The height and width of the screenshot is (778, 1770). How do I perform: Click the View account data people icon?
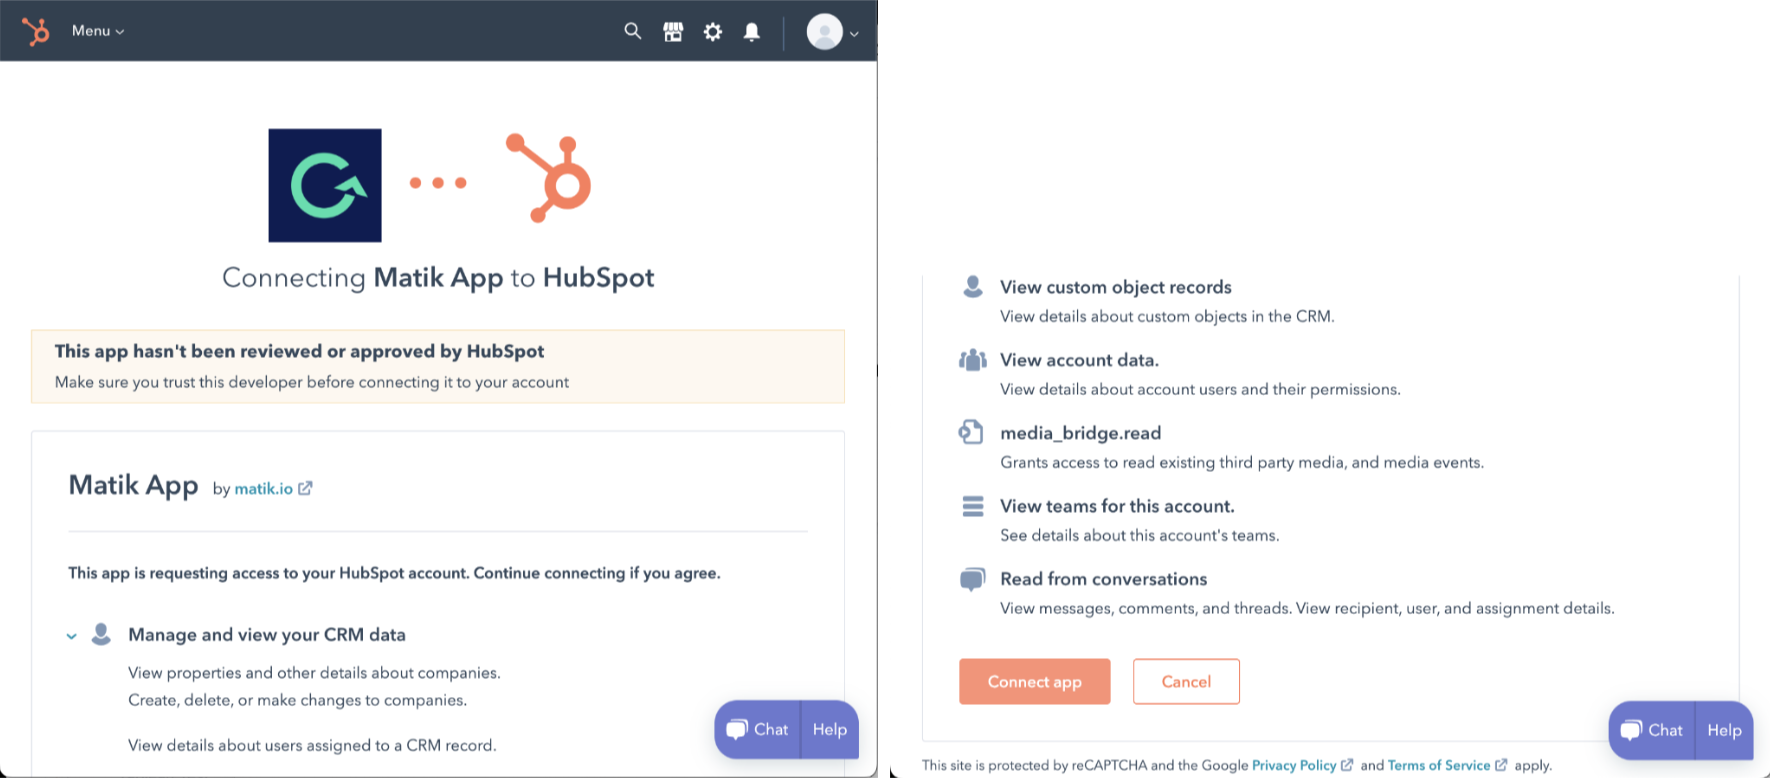pos(972,360)
